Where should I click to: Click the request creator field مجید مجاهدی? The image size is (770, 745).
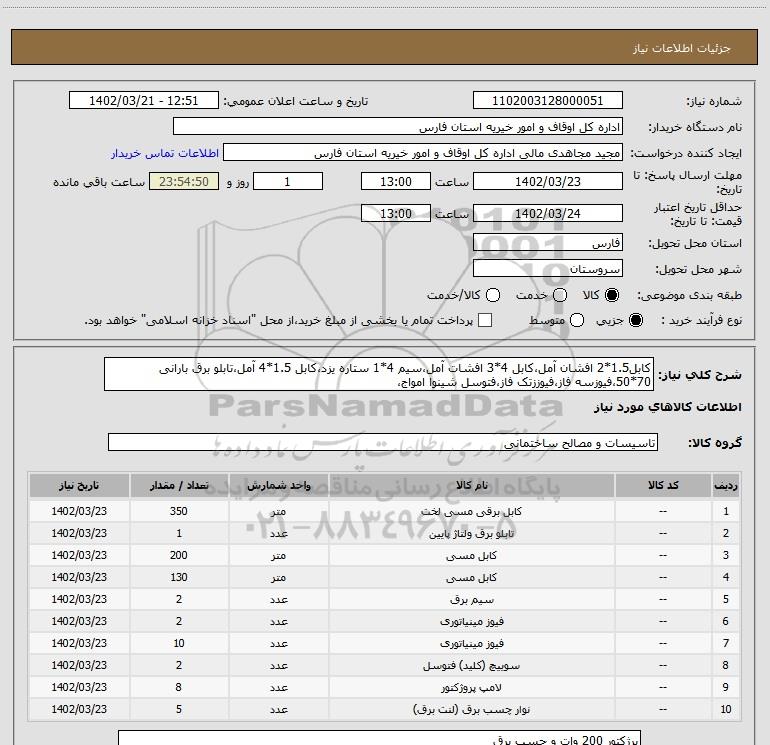pyautogui.click(x=423, y=153)
